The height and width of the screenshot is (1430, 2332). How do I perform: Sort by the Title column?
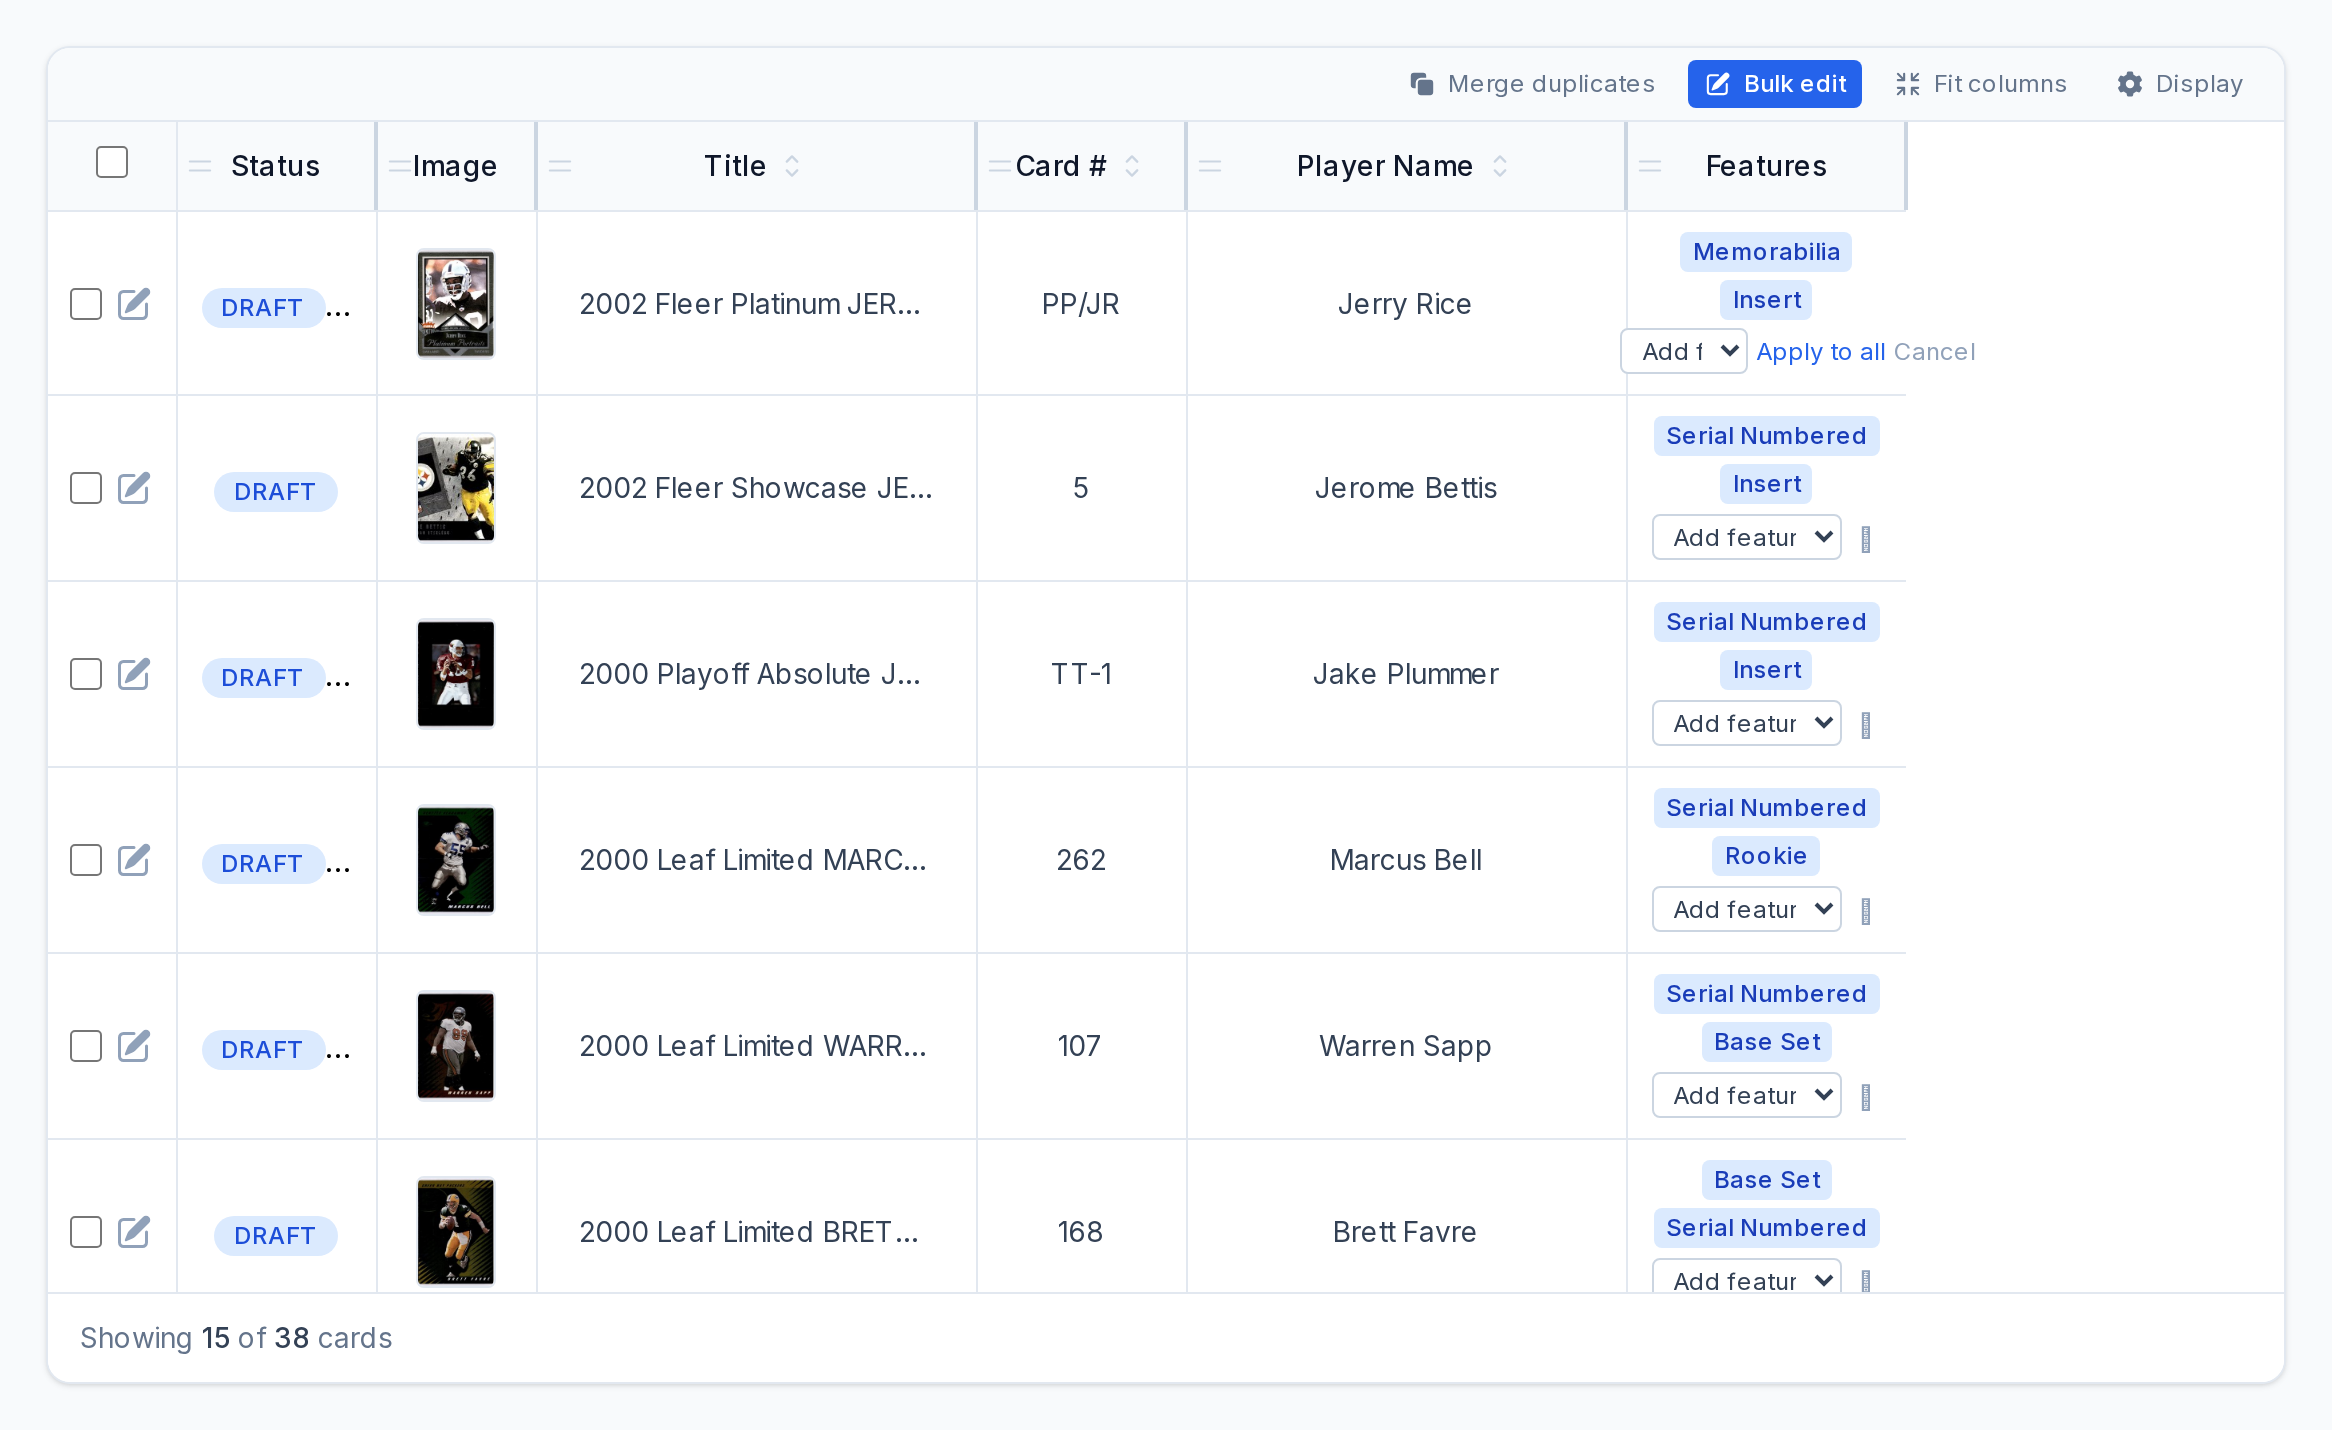click(x=792, y=166)
